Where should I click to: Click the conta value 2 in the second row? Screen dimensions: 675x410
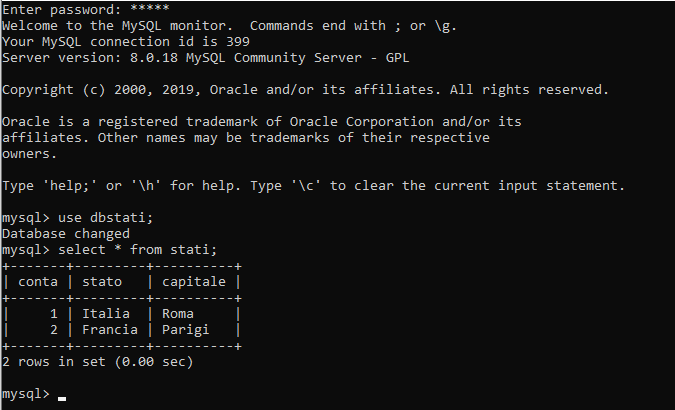54,329
